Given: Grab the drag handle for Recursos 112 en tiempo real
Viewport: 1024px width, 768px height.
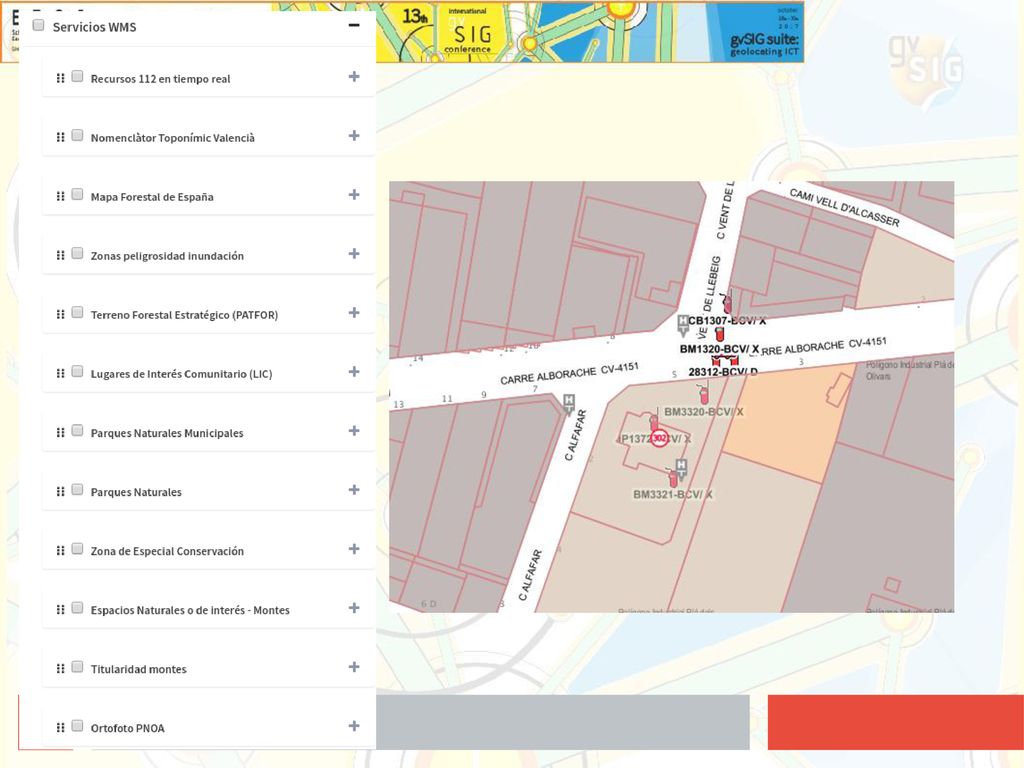Looking at the screenshot, I should point(60,78).
